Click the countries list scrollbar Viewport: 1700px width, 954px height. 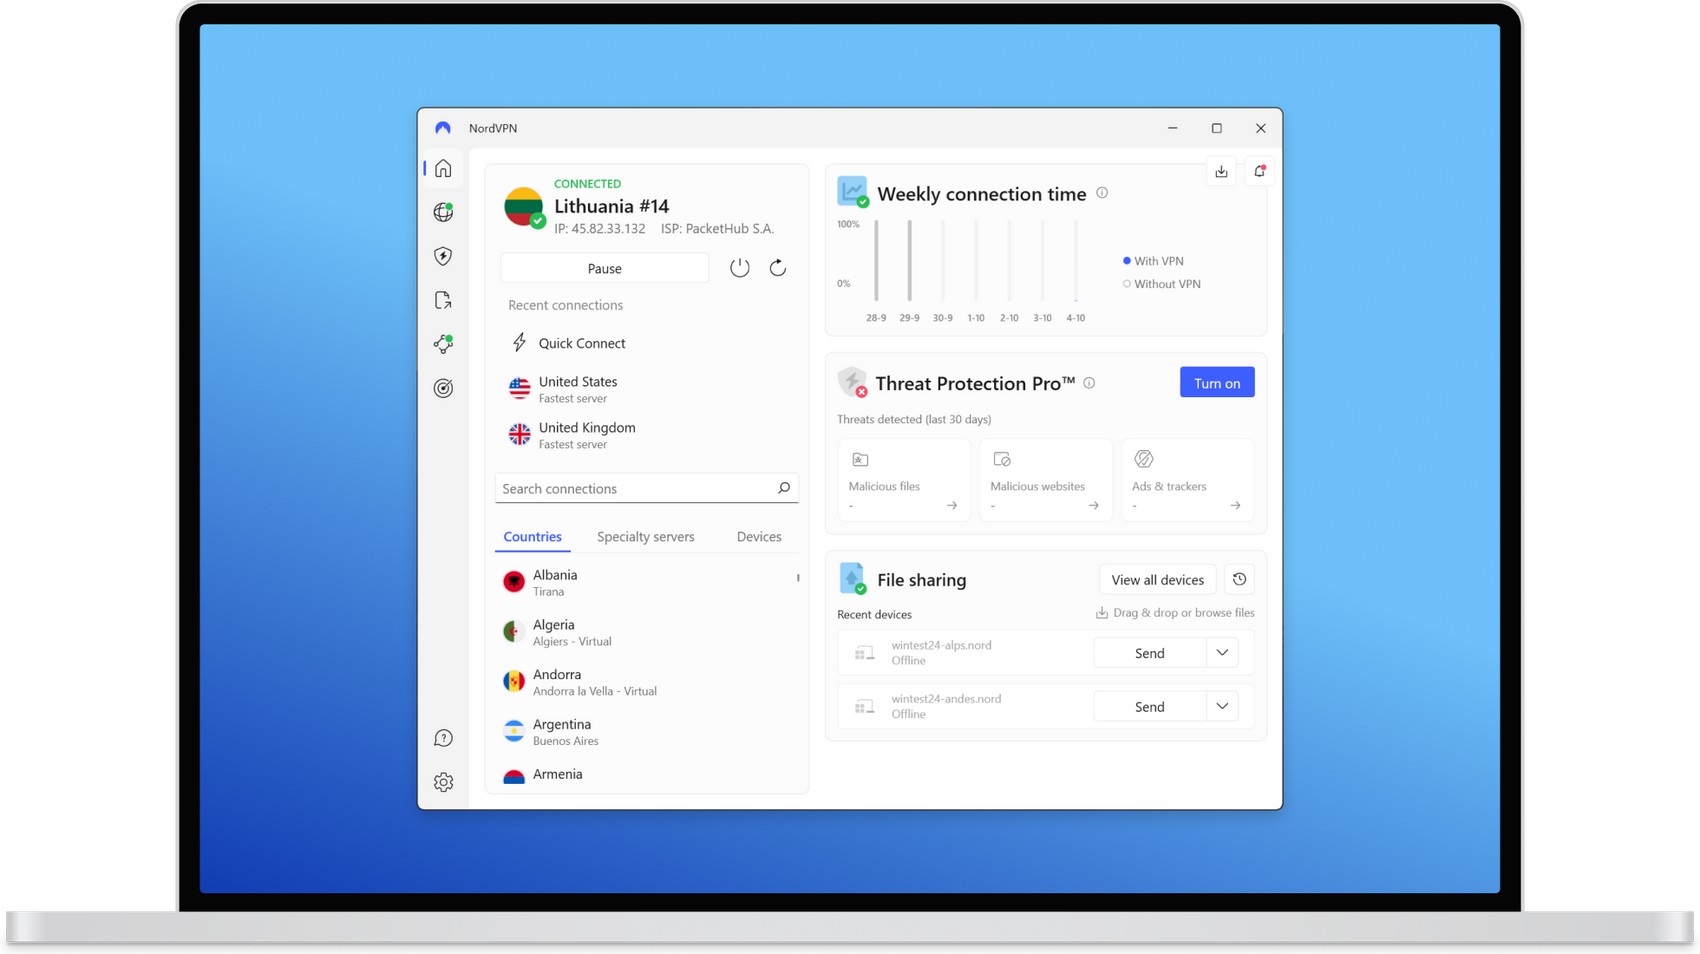click(798, 577)
